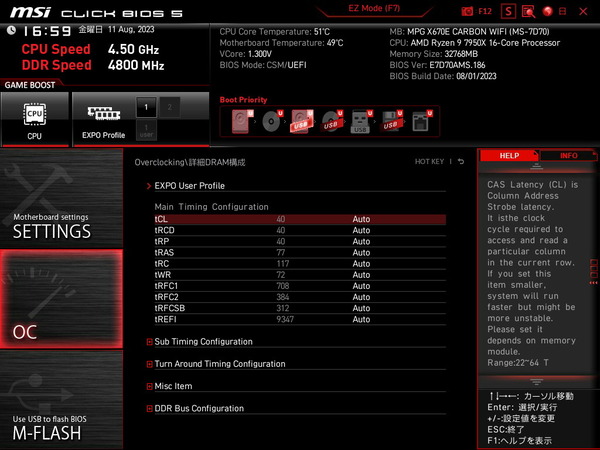Open M-FLASH to flash BIOS from USB
The image size is (600, 450).
(61, 399)
